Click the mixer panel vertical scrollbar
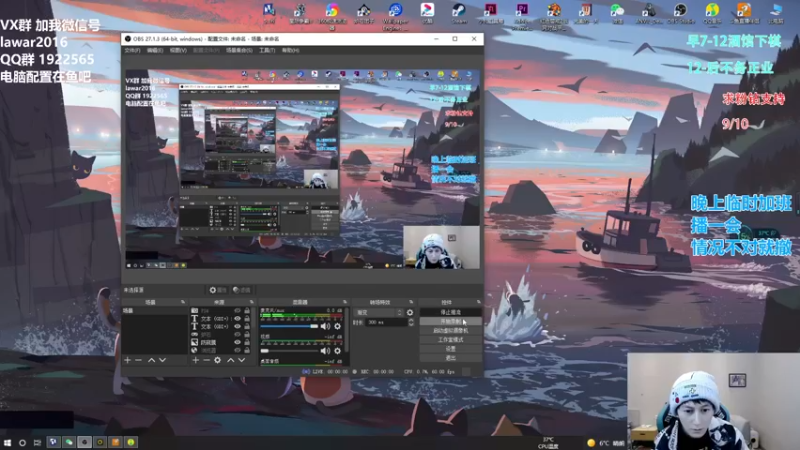This screenshot has width=800, height=450. tap(346, 330)
